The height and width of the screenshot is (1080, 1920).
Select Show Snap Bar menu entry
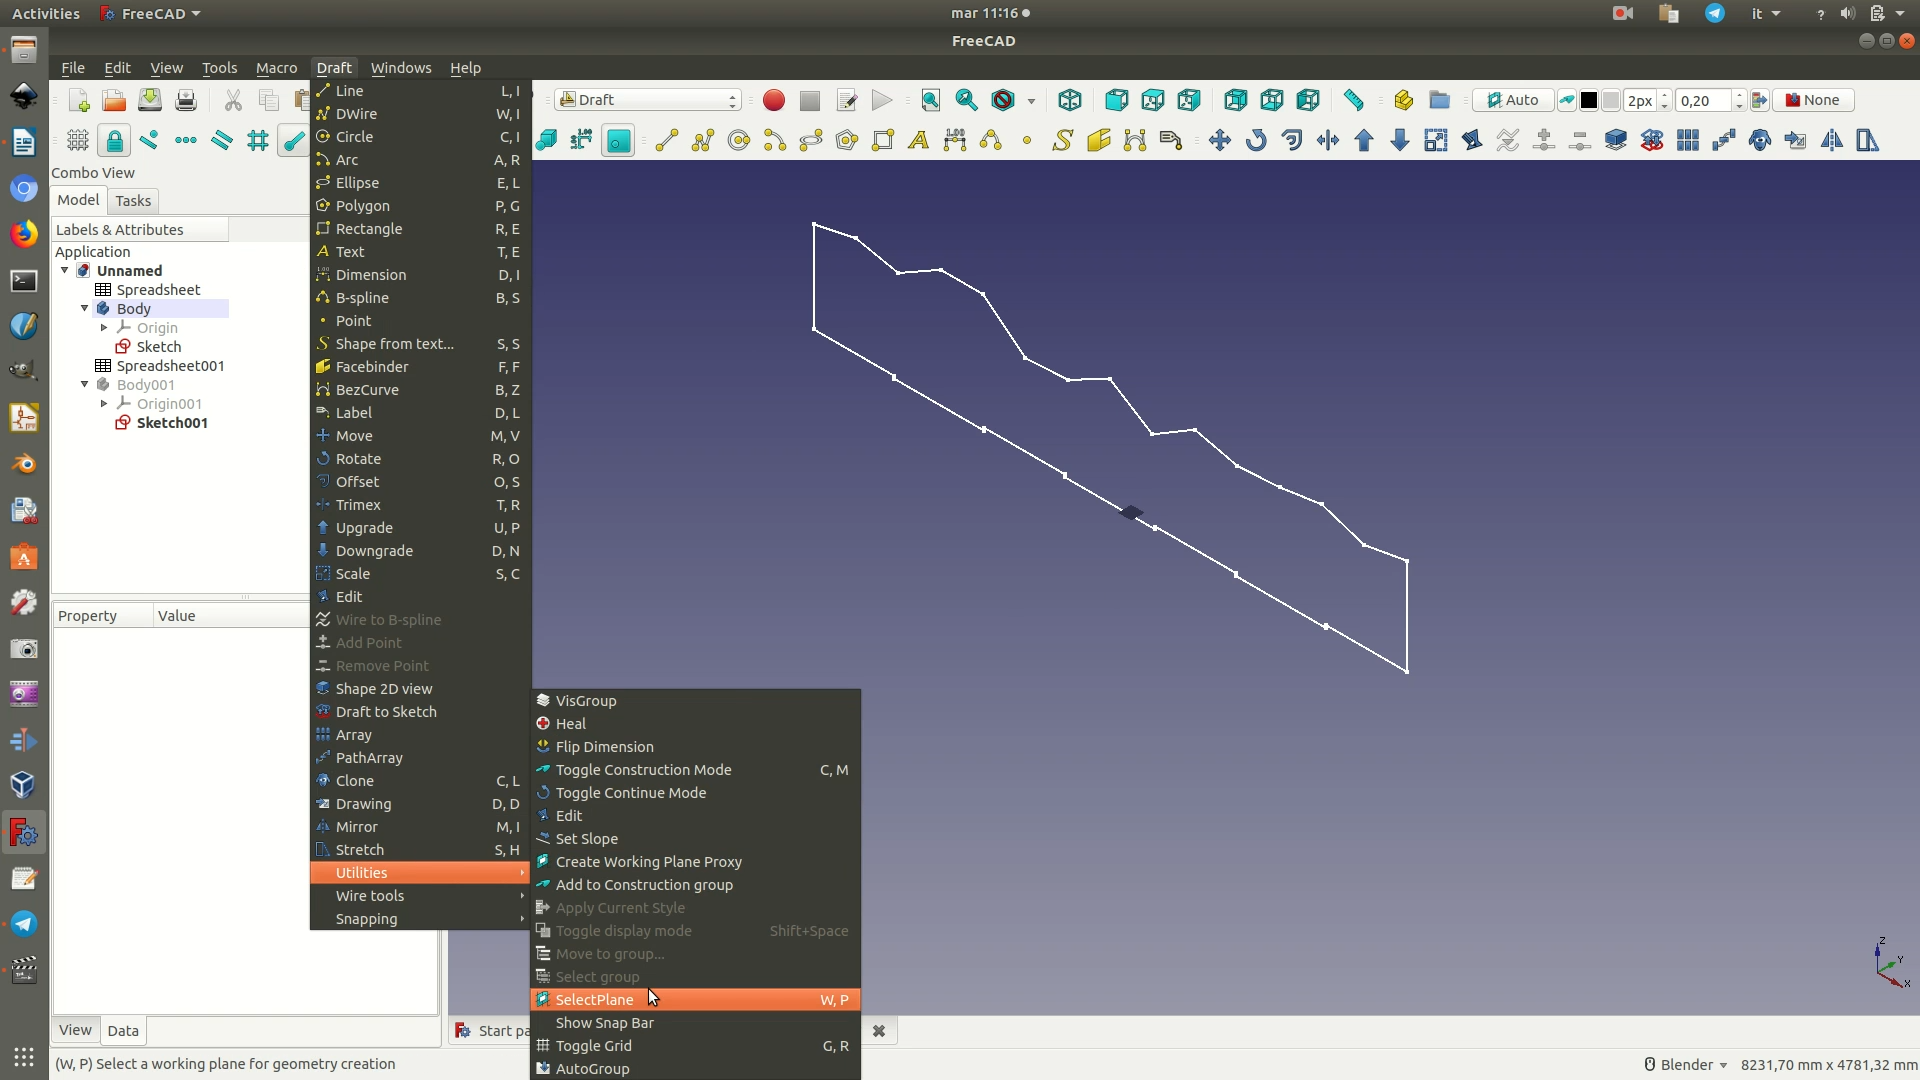695,1023
